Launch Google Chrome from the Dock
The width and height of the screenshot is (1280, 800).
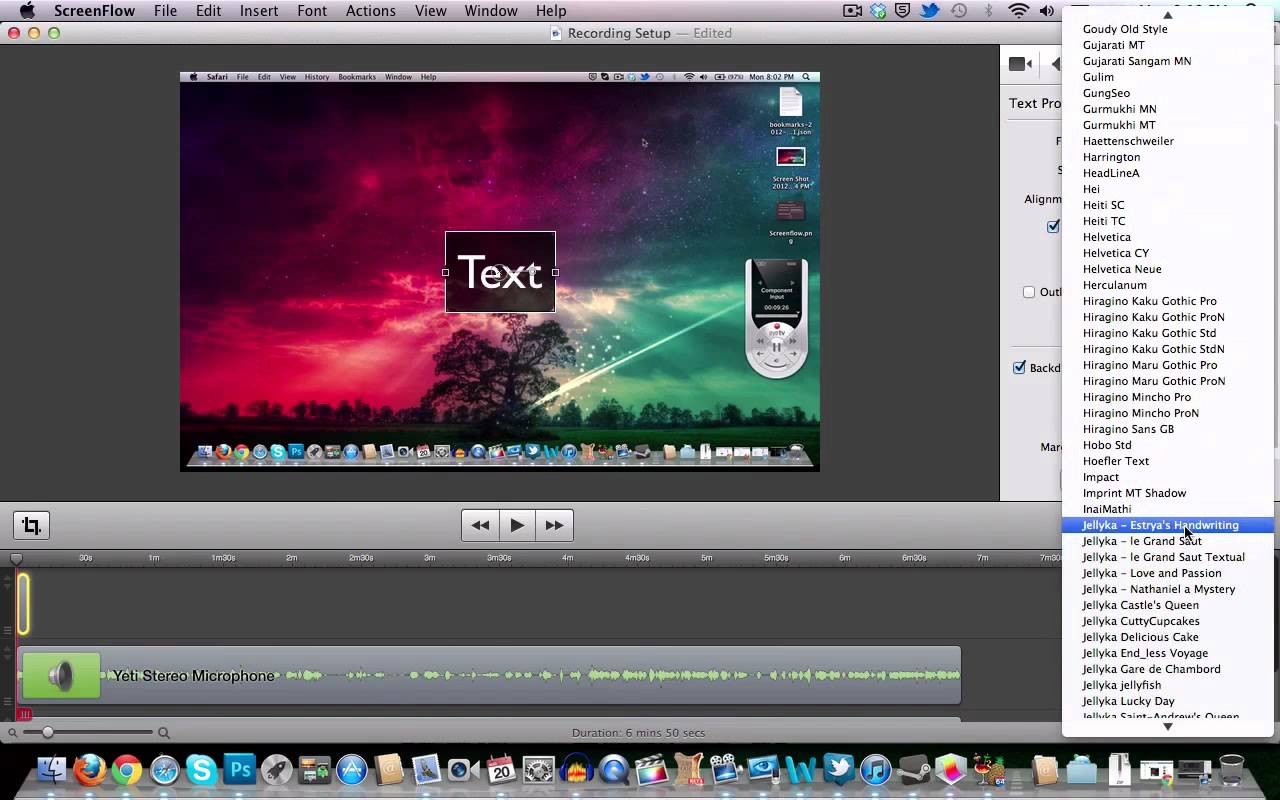(x=127, y=770)
